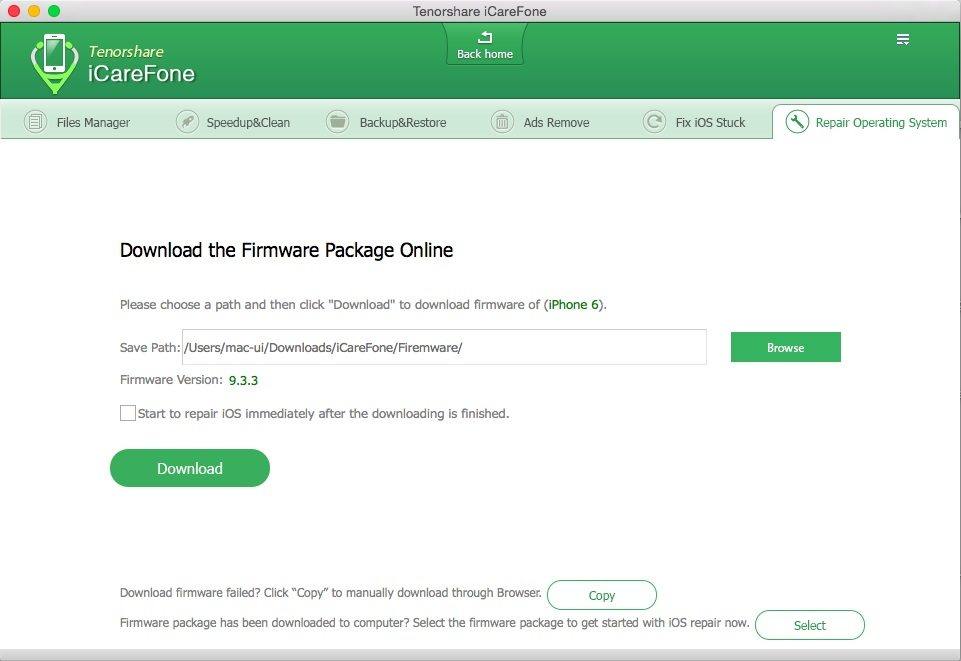Click the Speedup&Clean rocket icon
This screenshot has height=661, width=961.
[187, 121]
